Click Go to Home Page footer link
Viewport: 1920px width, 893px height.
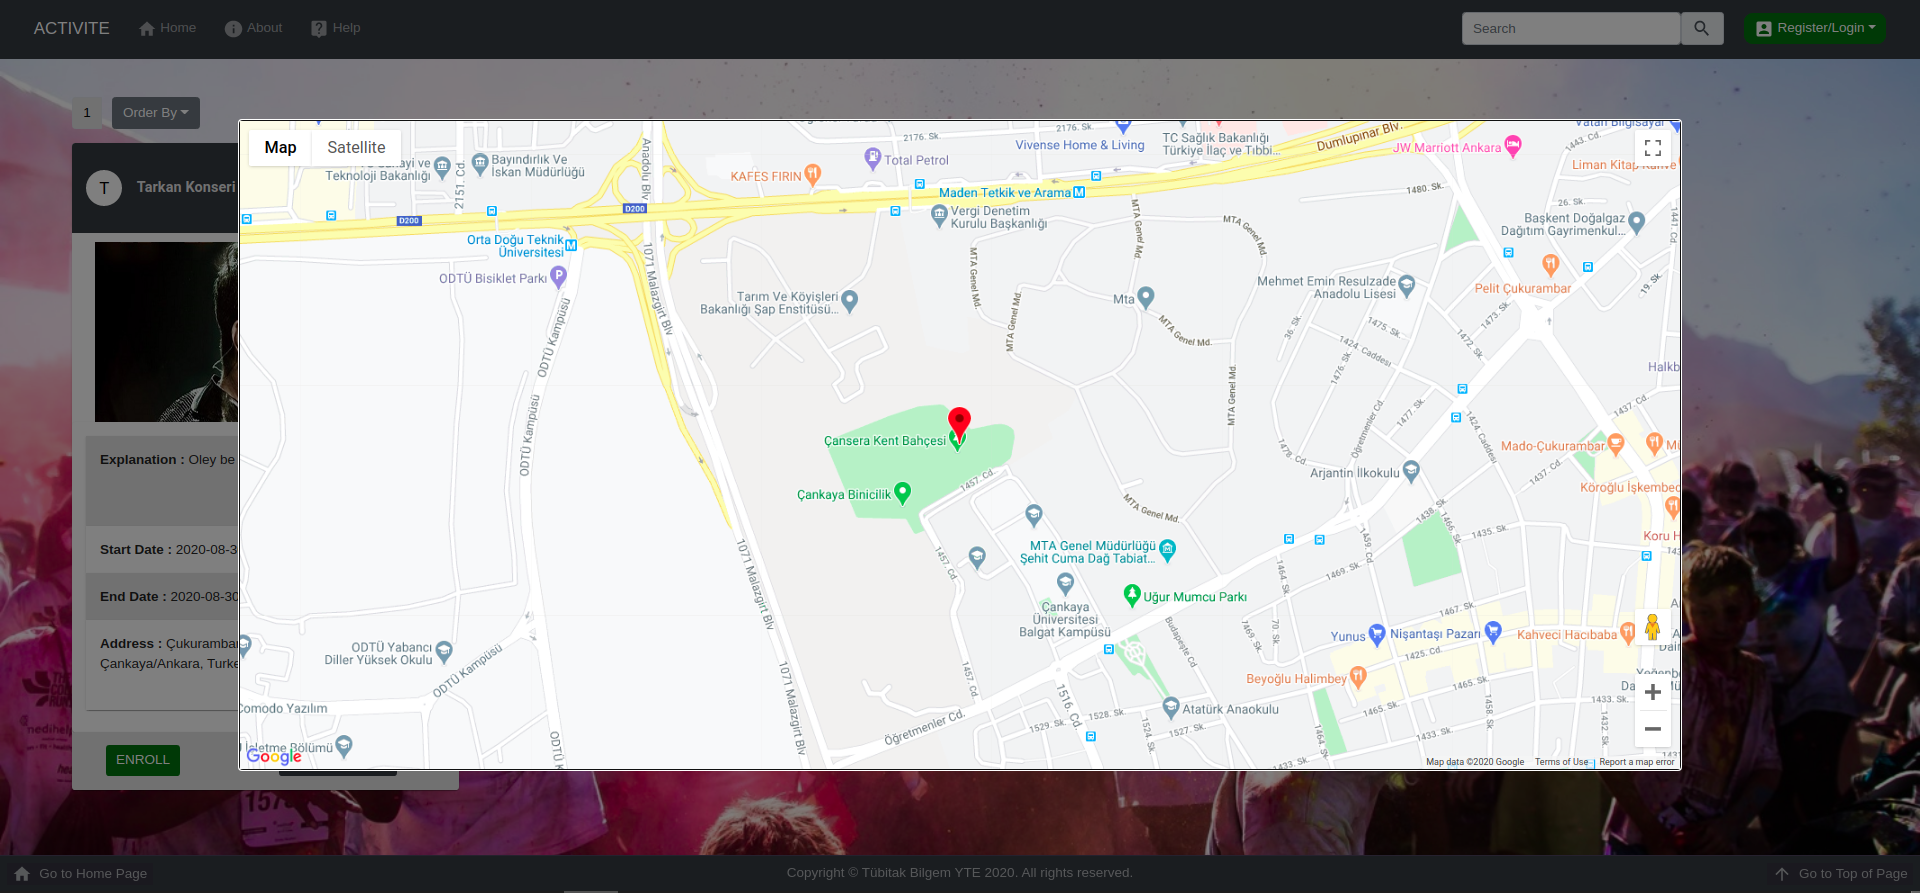(x=80, y=874)
